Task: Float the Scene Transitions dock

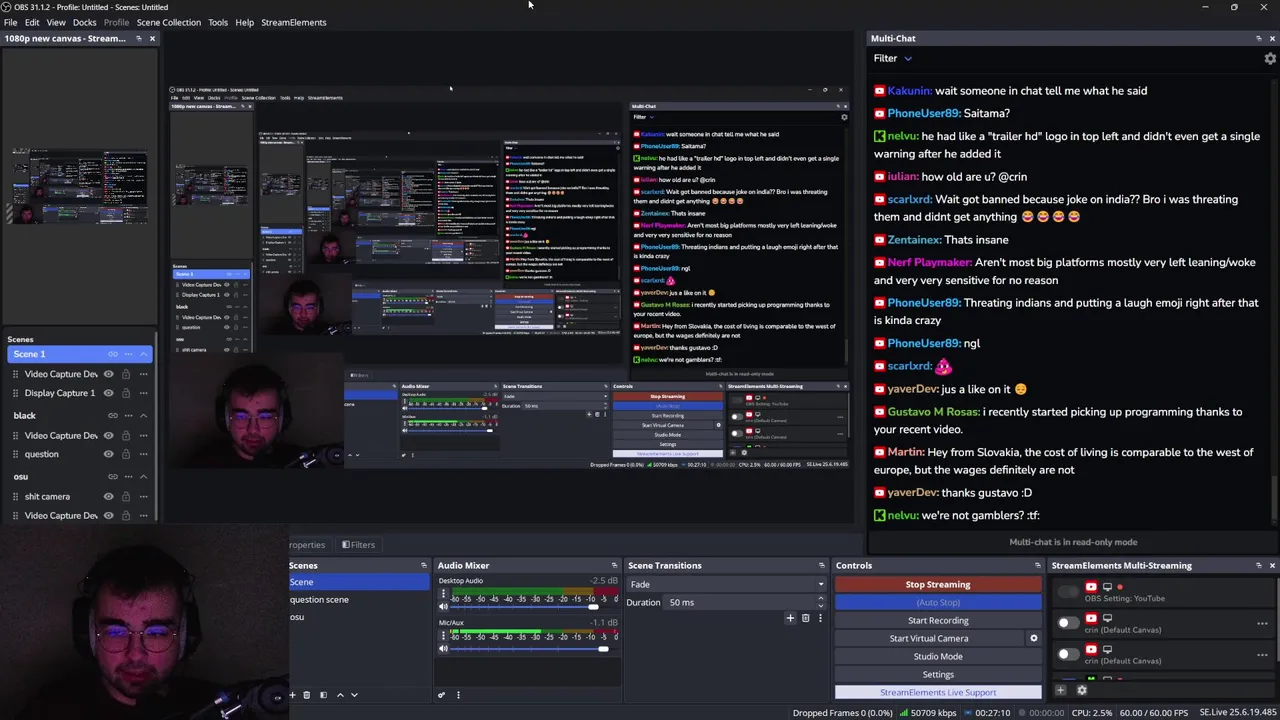Action: tap(822, 566)
